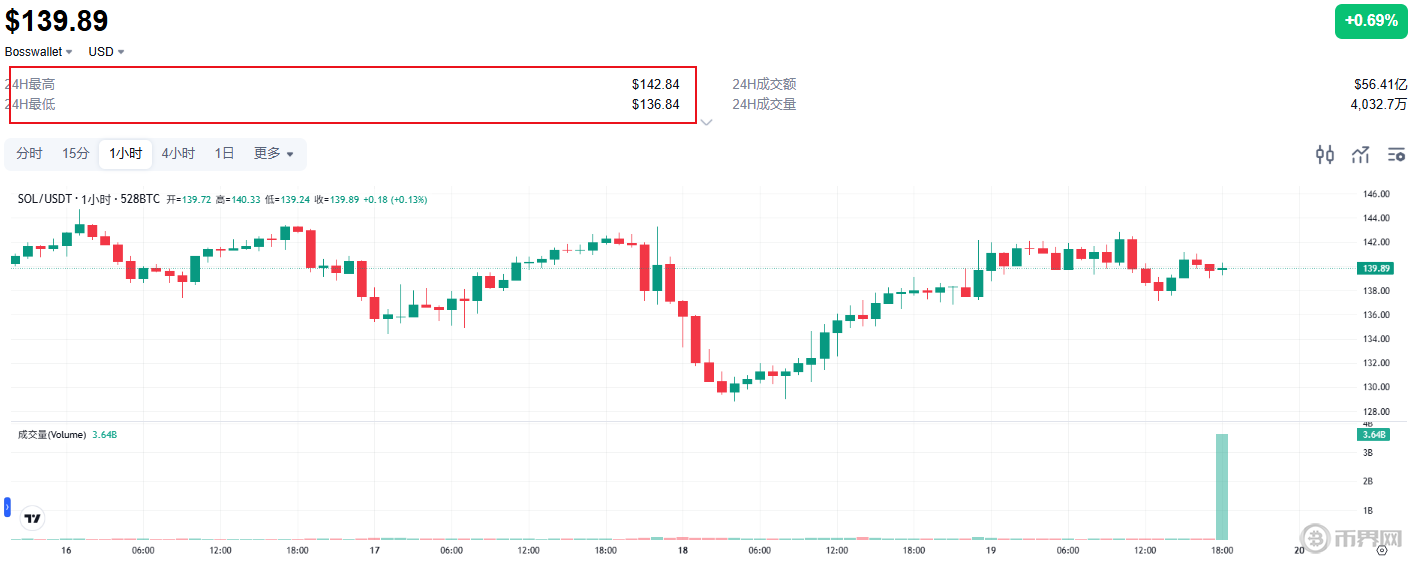1413x566 pixels.
Task: Open the candlestick chart type icon
Action: tap(1325, 154)
